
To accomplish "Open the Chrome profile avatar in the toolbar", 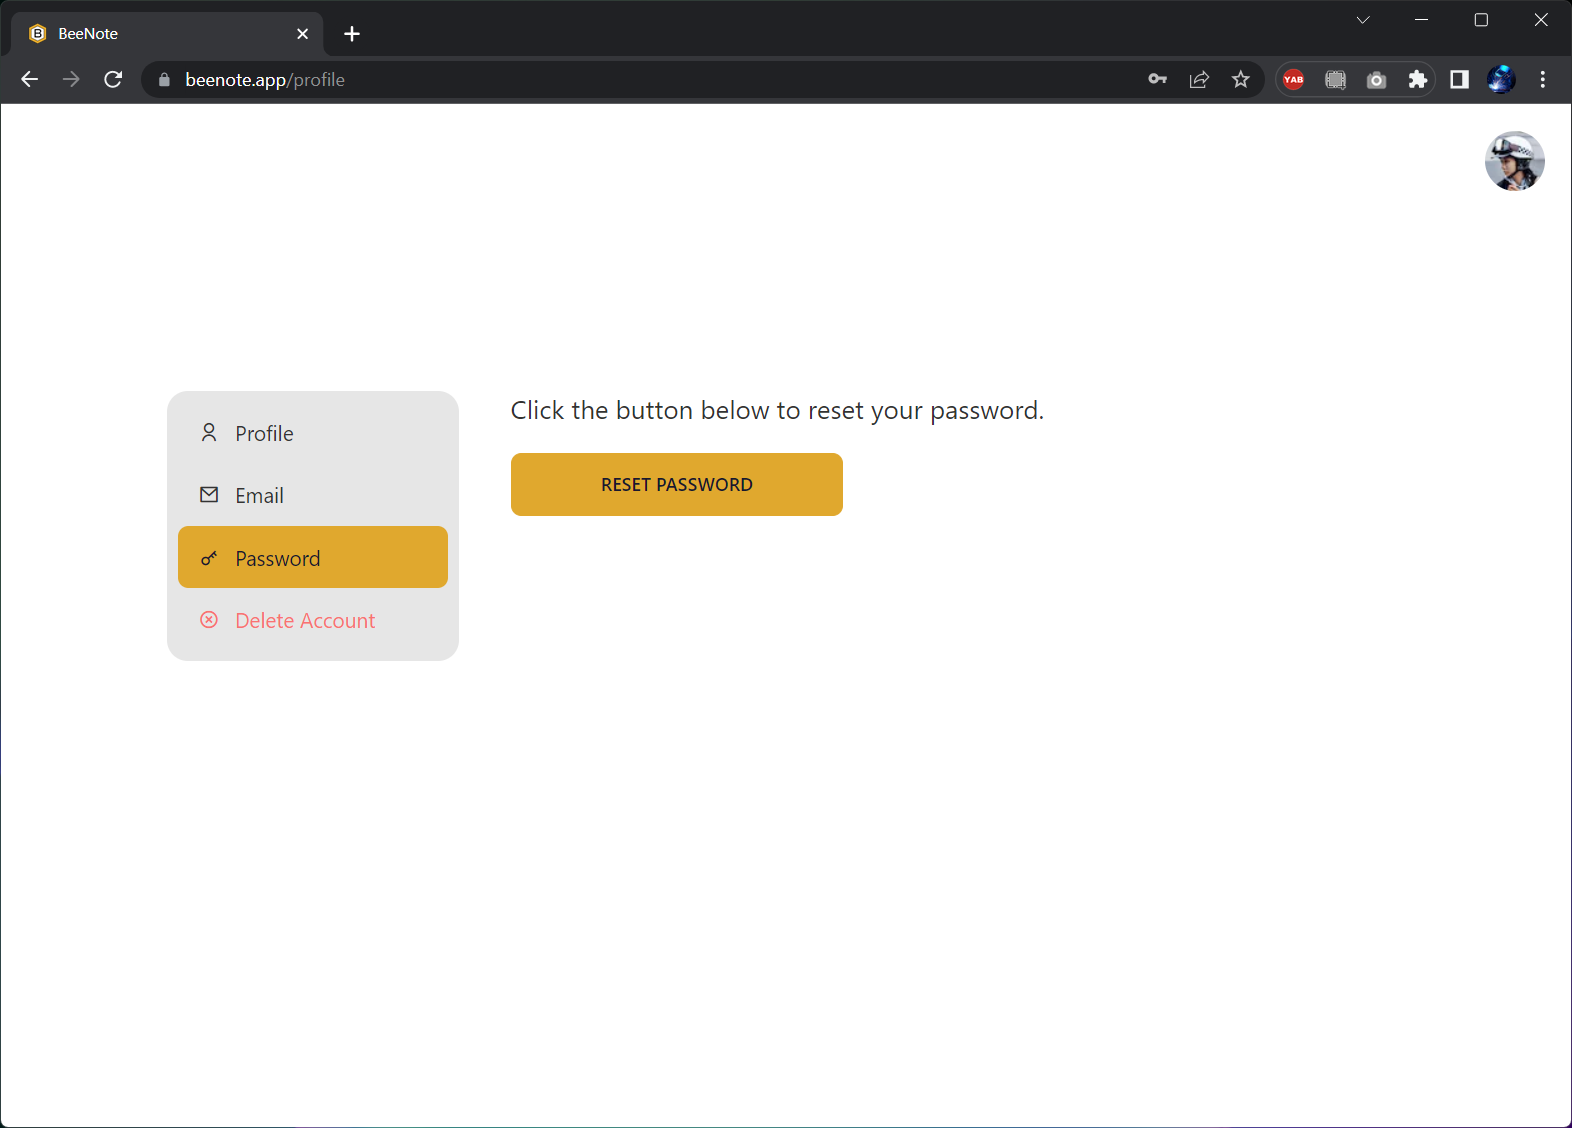I will 1501,79.
